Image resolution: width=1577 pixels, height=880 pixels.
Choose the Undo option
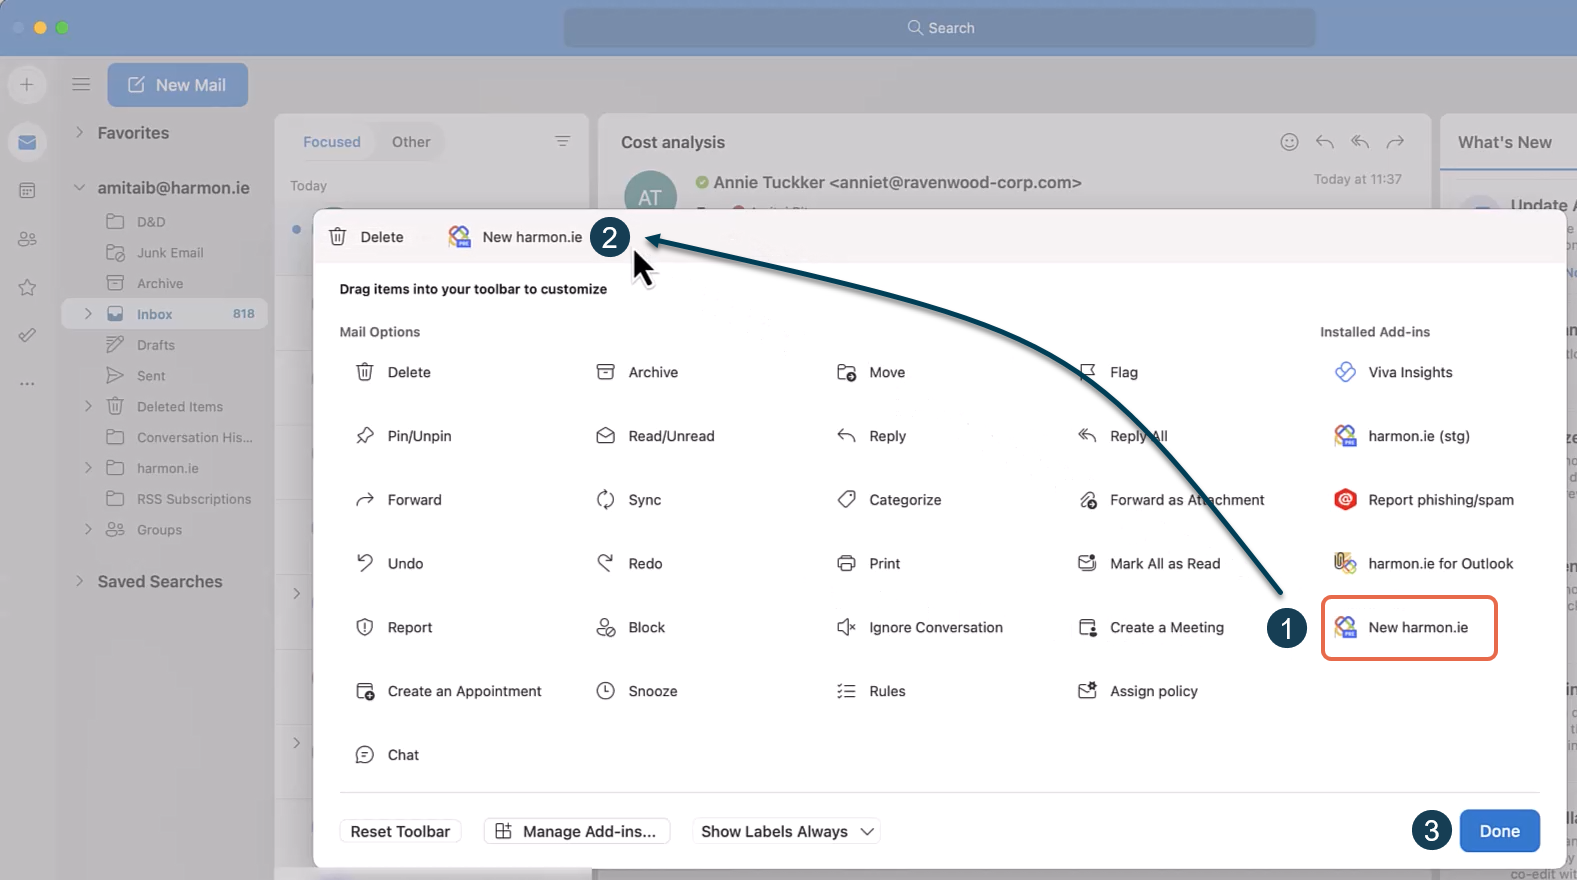point(390,564)
